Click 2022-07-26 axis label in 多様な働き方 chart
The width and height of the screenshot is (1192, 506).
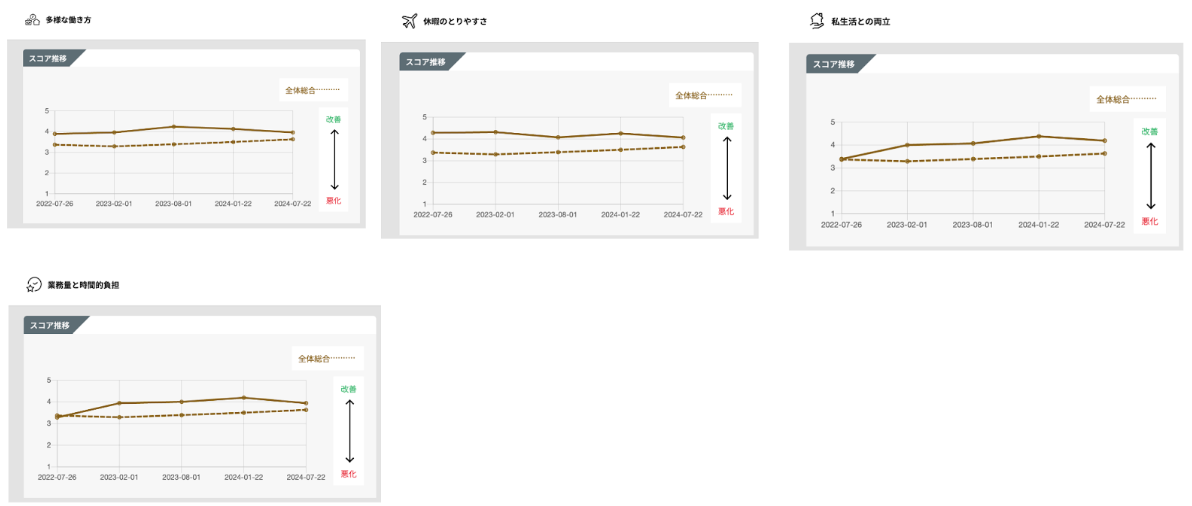coord(56,204)
